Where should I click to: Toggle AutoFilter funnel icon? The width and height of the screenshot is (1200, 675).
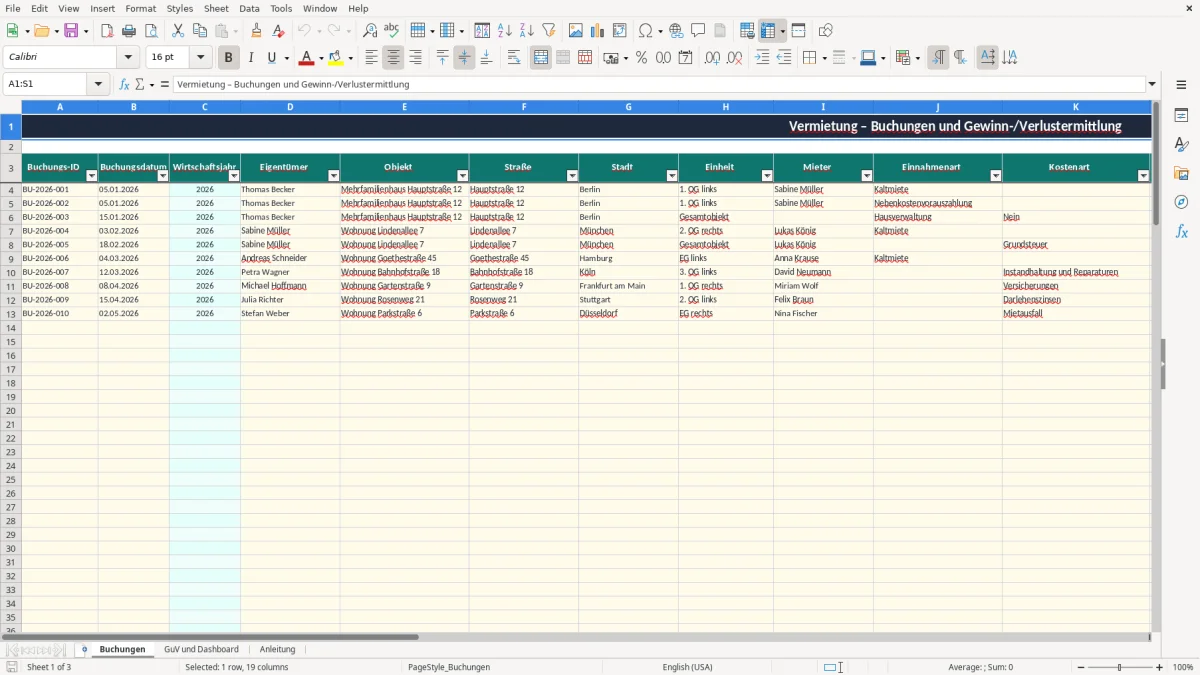(549, 31)
